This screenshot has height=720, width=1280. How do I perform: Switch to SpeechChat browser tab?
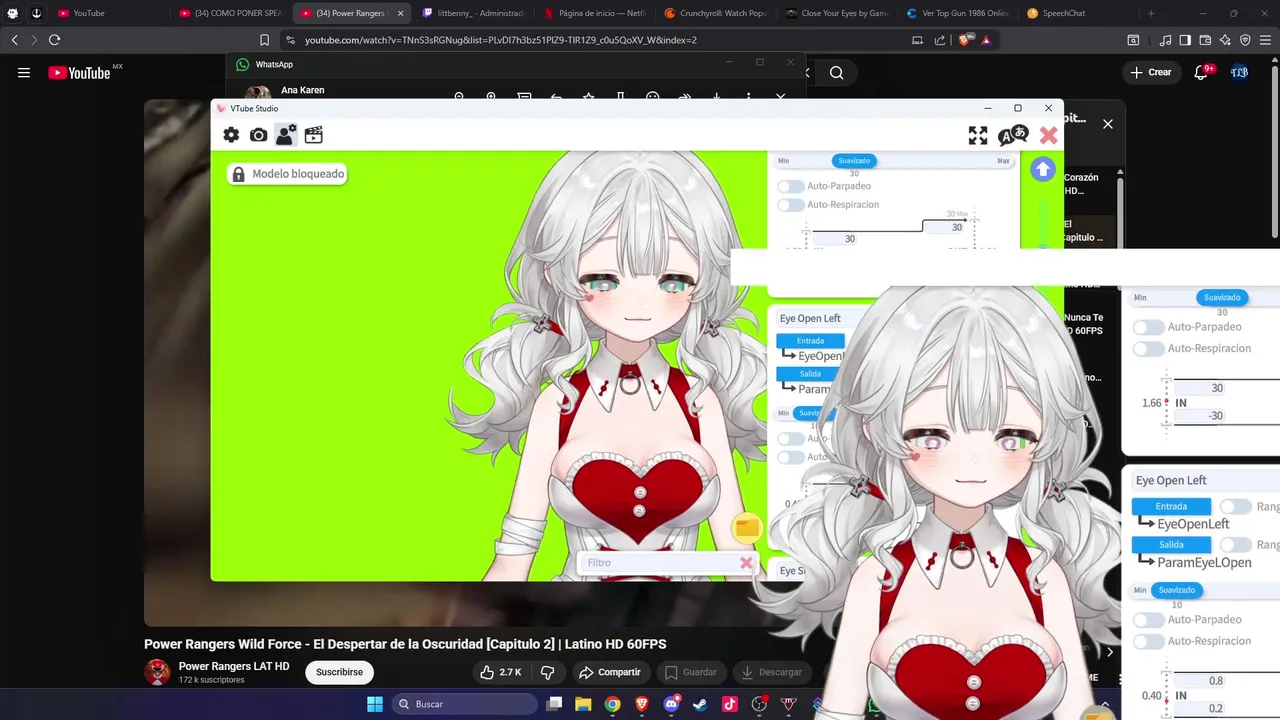pyautogui.click(x=1078, y=13)
